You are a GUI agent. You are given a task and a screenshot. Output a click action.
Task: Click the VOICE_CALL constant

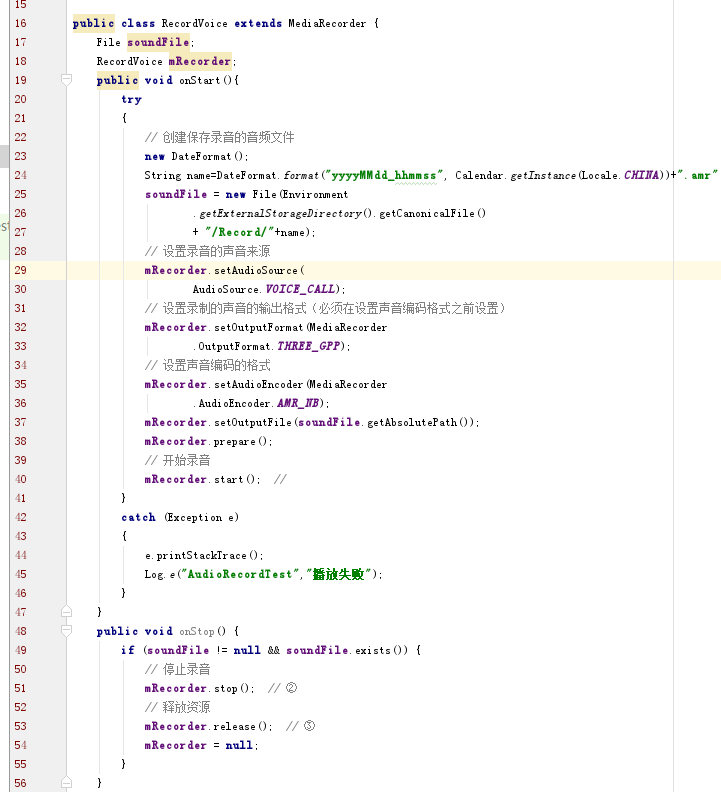pos(300,289)
